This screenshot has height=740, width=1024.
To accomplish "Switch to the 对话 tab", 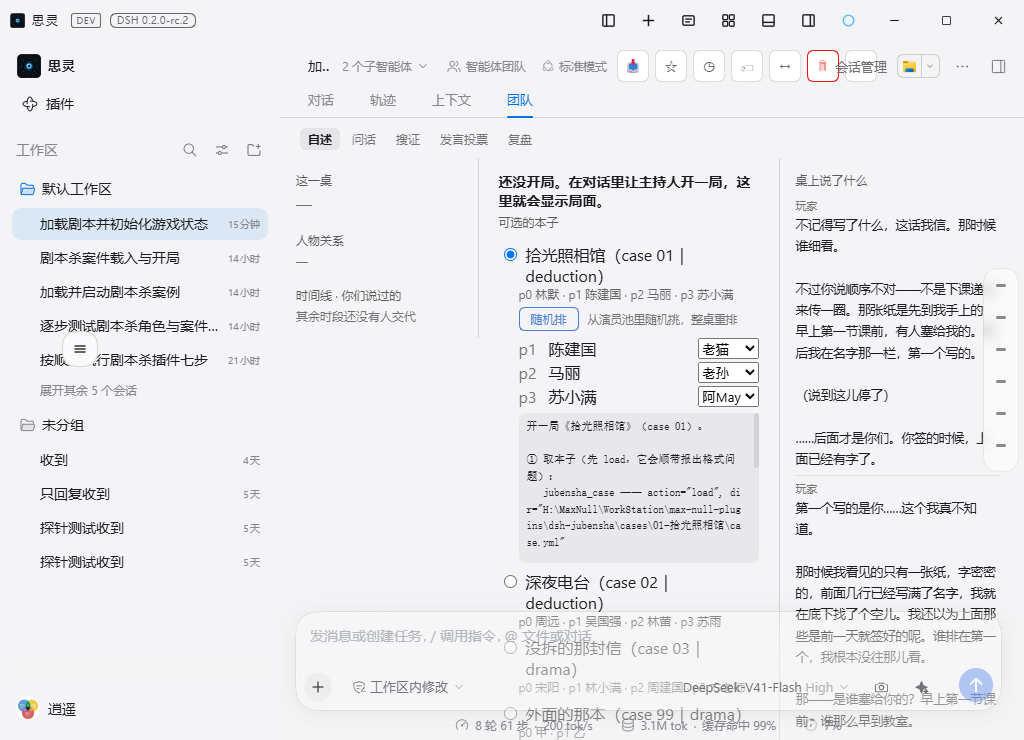I will pos(321,100).
